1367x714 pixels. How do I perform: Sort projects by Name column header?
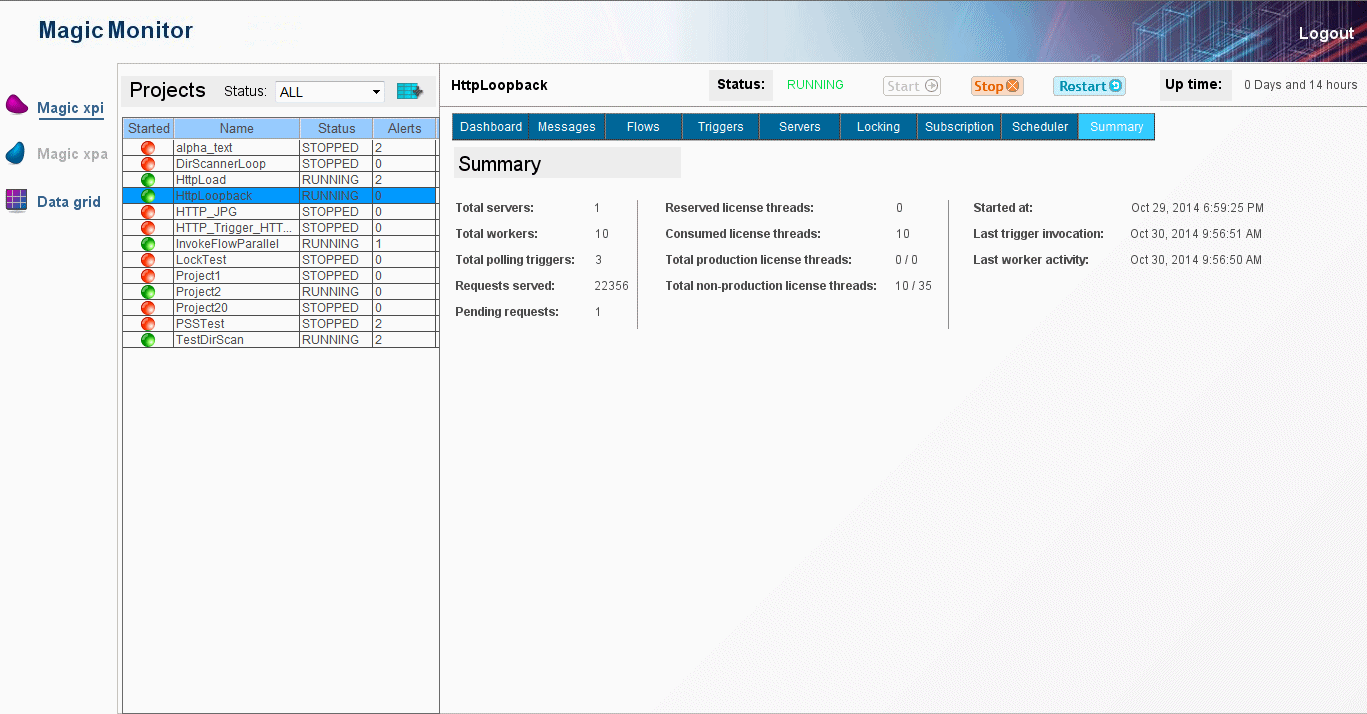(237, 128)
